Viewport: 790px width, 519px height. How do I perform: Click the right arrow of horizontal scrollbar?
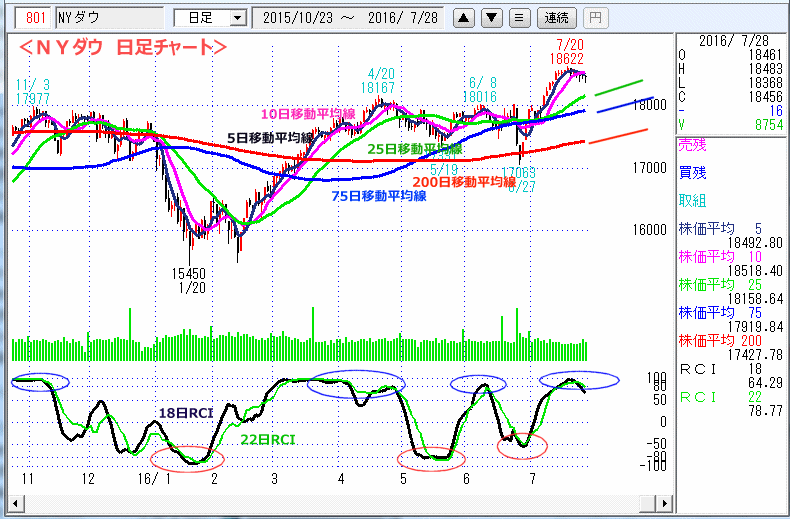pos(665,503)
